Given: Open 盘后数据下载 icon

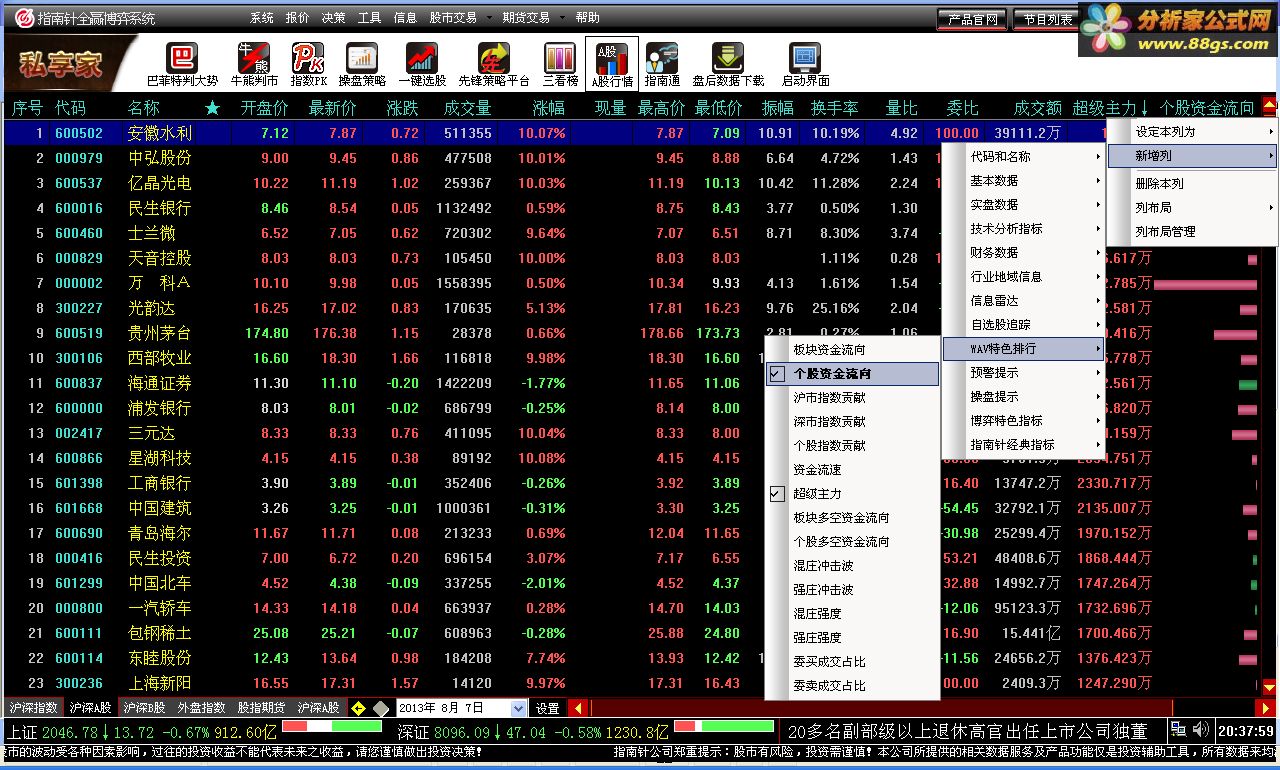Looking at the screenshot, I should coord(728,65).
